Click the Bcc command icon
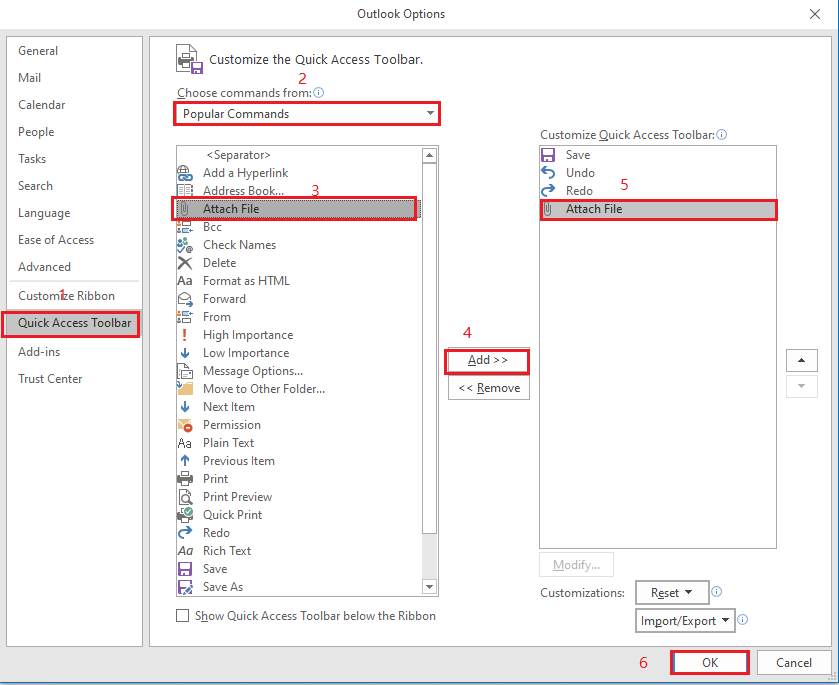This screenshot has width=839, height=685. 185,227
